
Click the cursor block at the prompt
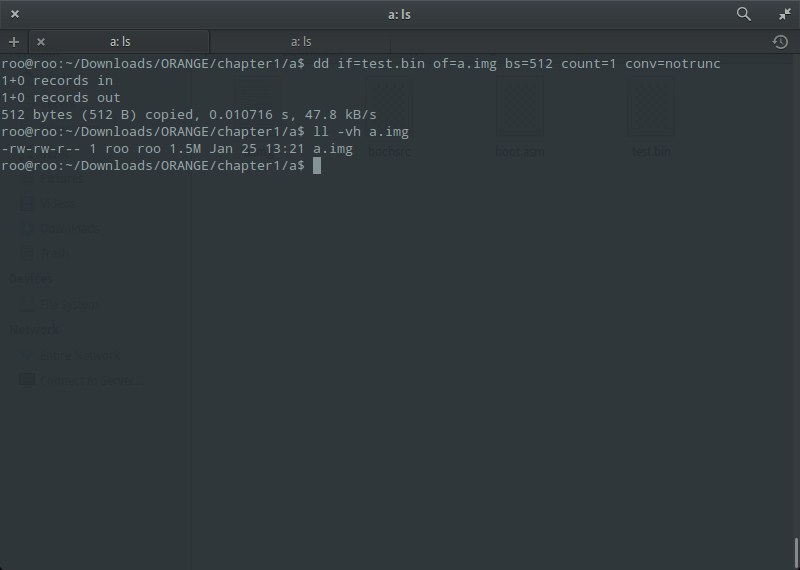pos(317,166)
